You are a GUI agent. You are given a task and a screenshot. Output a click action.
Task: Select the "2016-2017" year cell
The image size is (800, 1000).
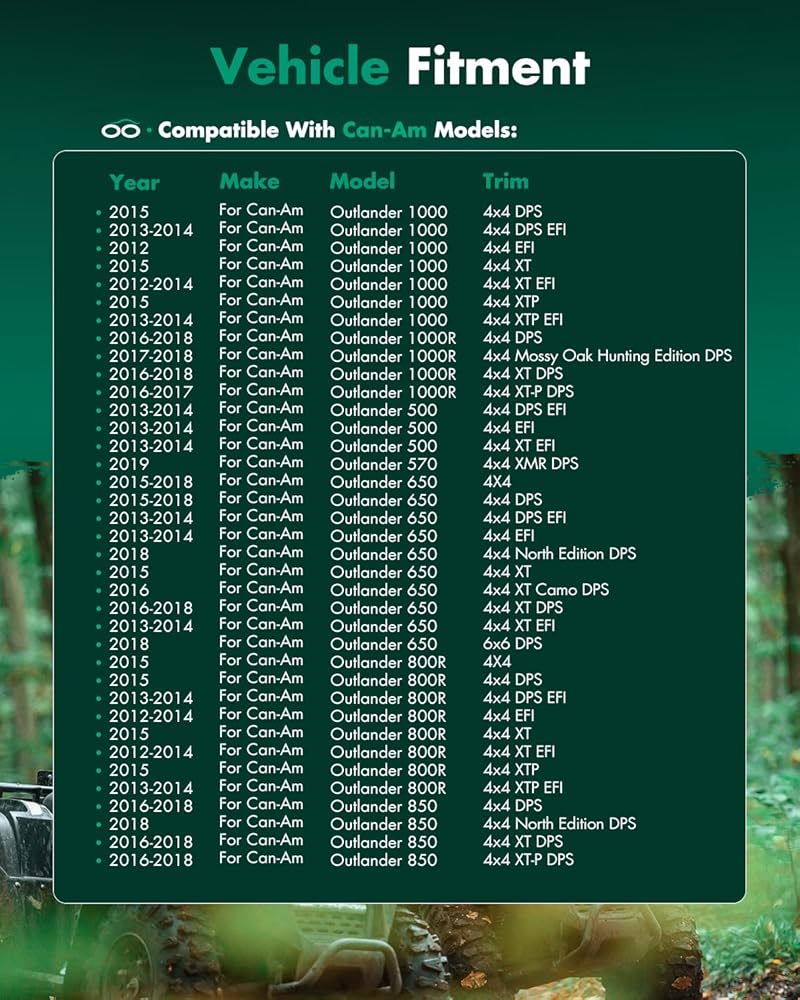(x=151, y=392)
